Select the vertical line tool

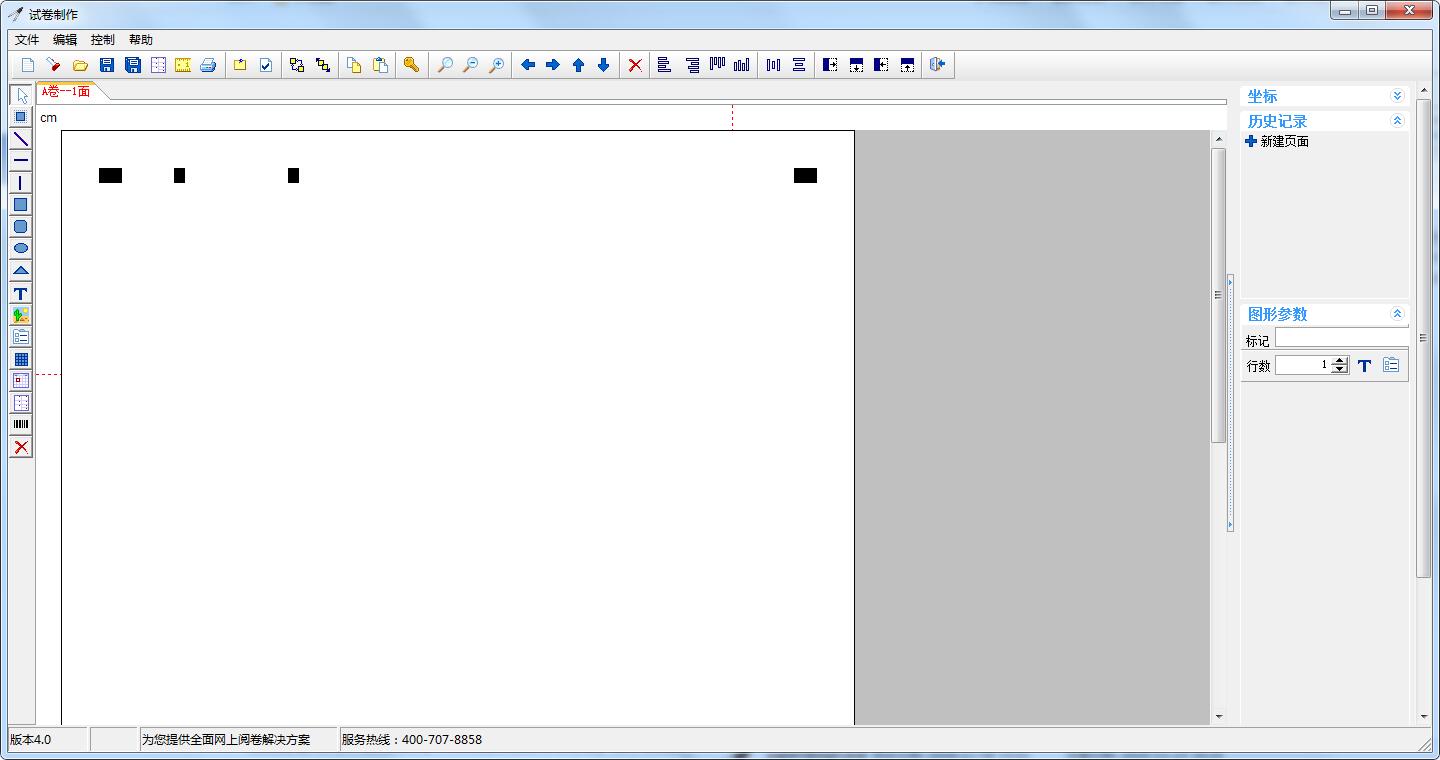[21, 183]
